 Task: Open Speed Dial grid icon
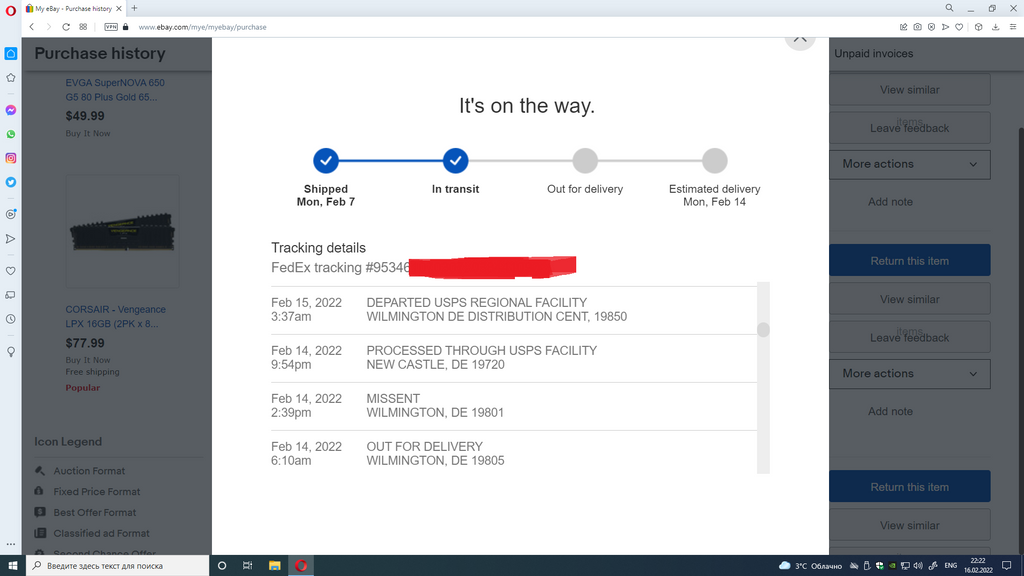coord(83,27)
